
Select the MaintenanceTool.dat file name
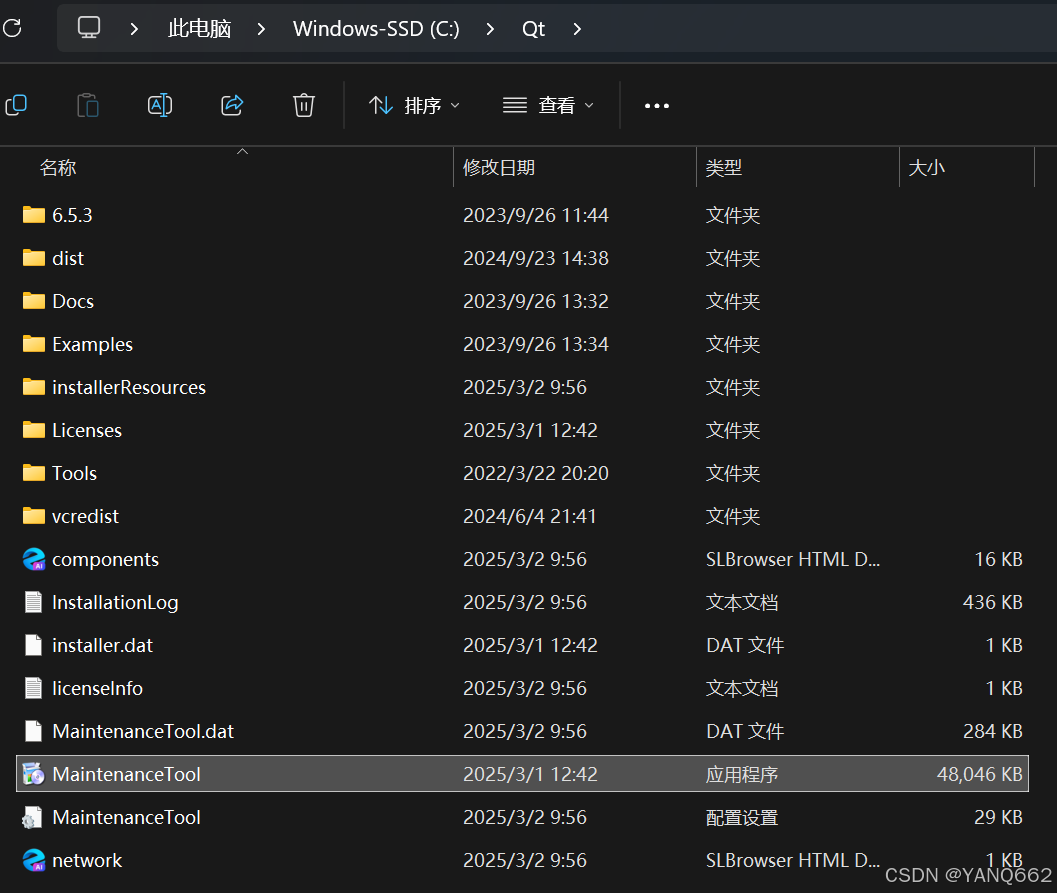click(x=143, y=731)
